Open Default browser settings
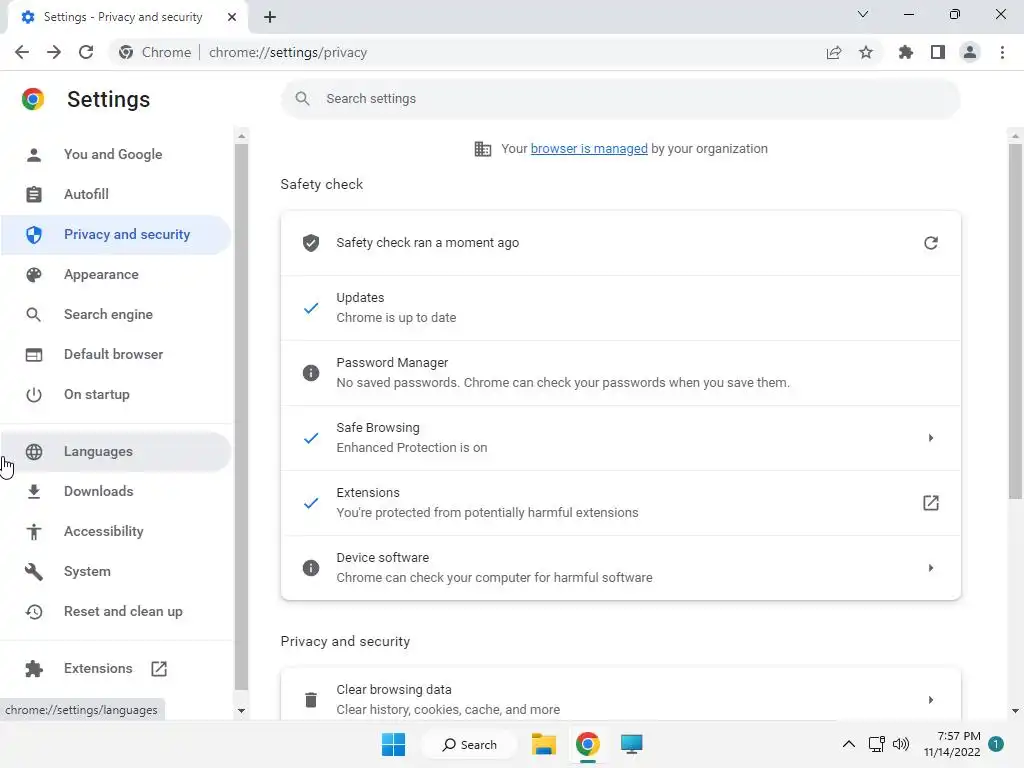 tap(116, 355)
